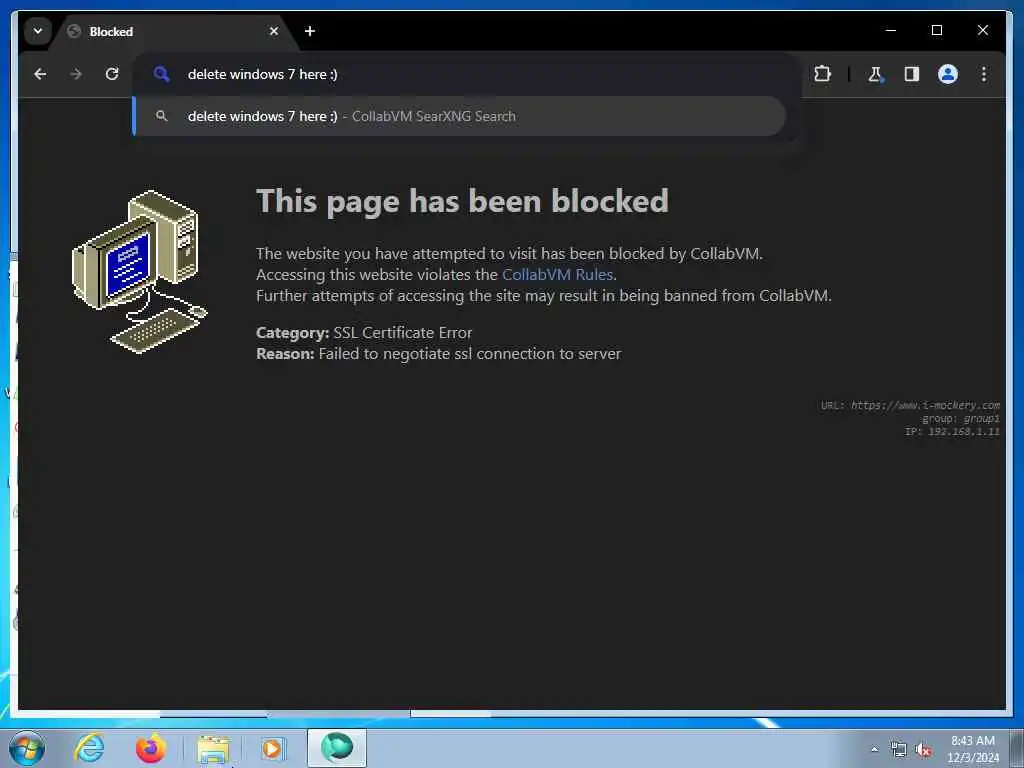Toggle the side panel icon

click(912, 74)
